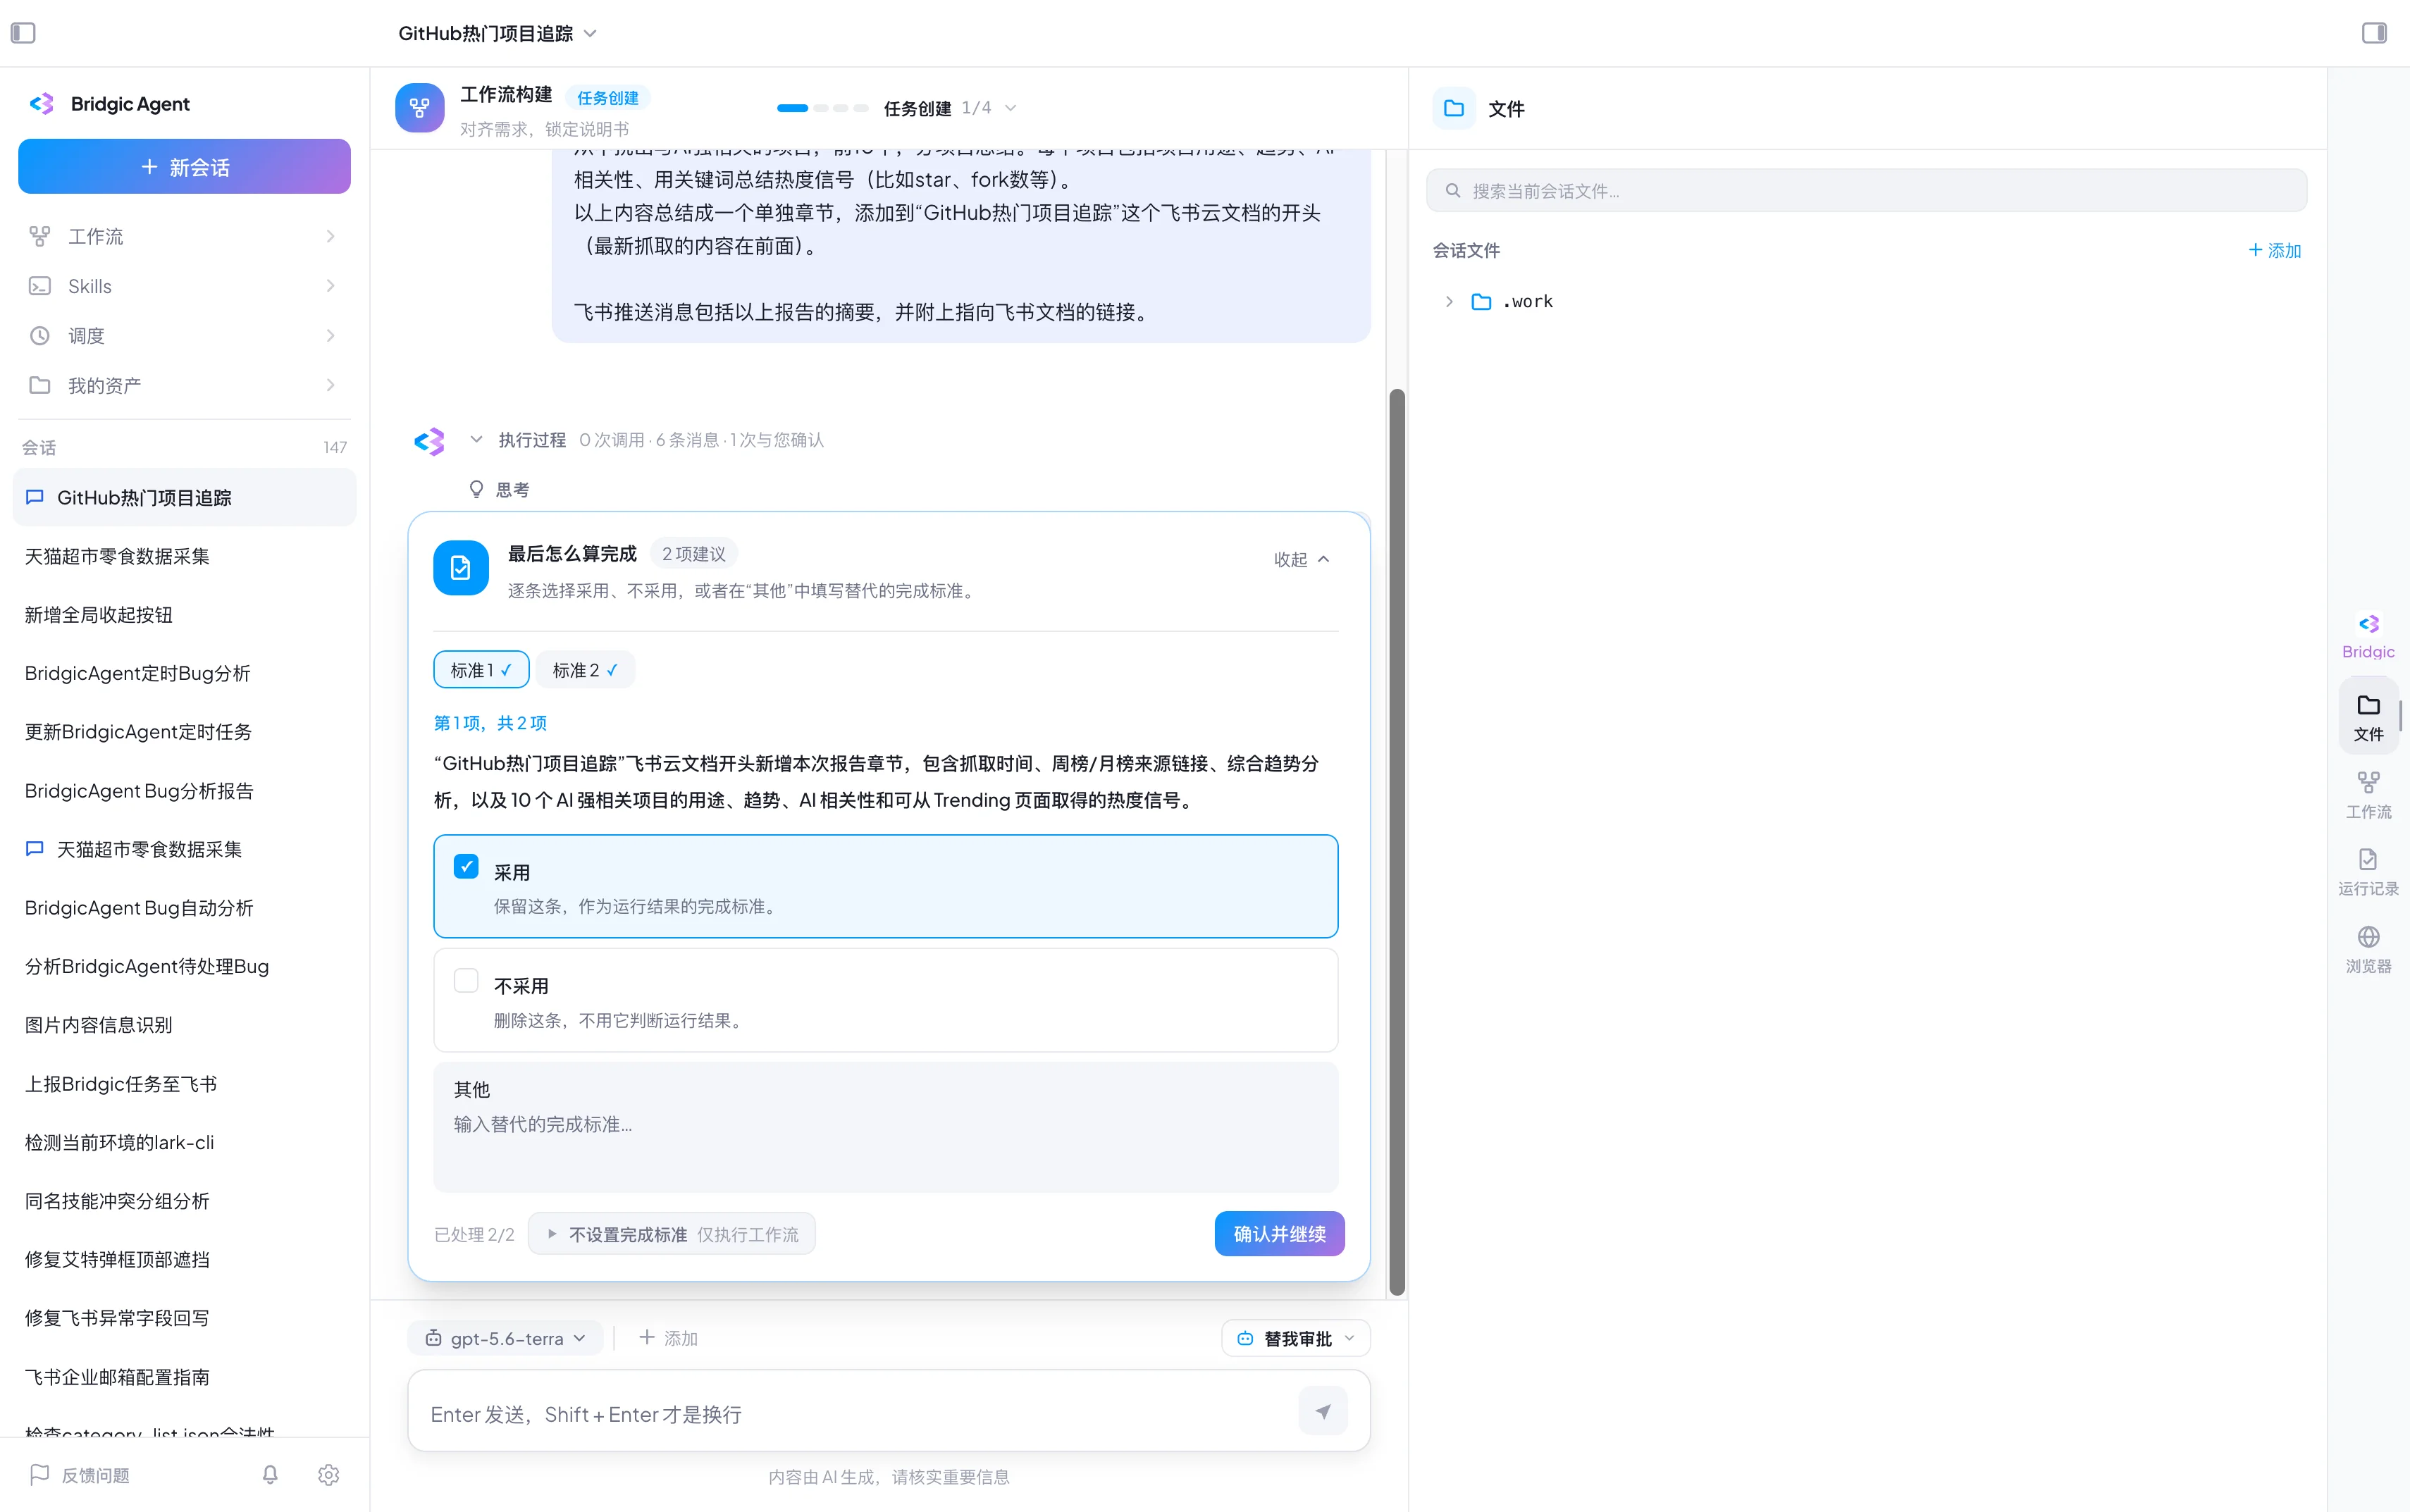Open Skills terminal icon in sidebar
This screenshot has height=1512, width=2410.
click(x=39, y=286)
